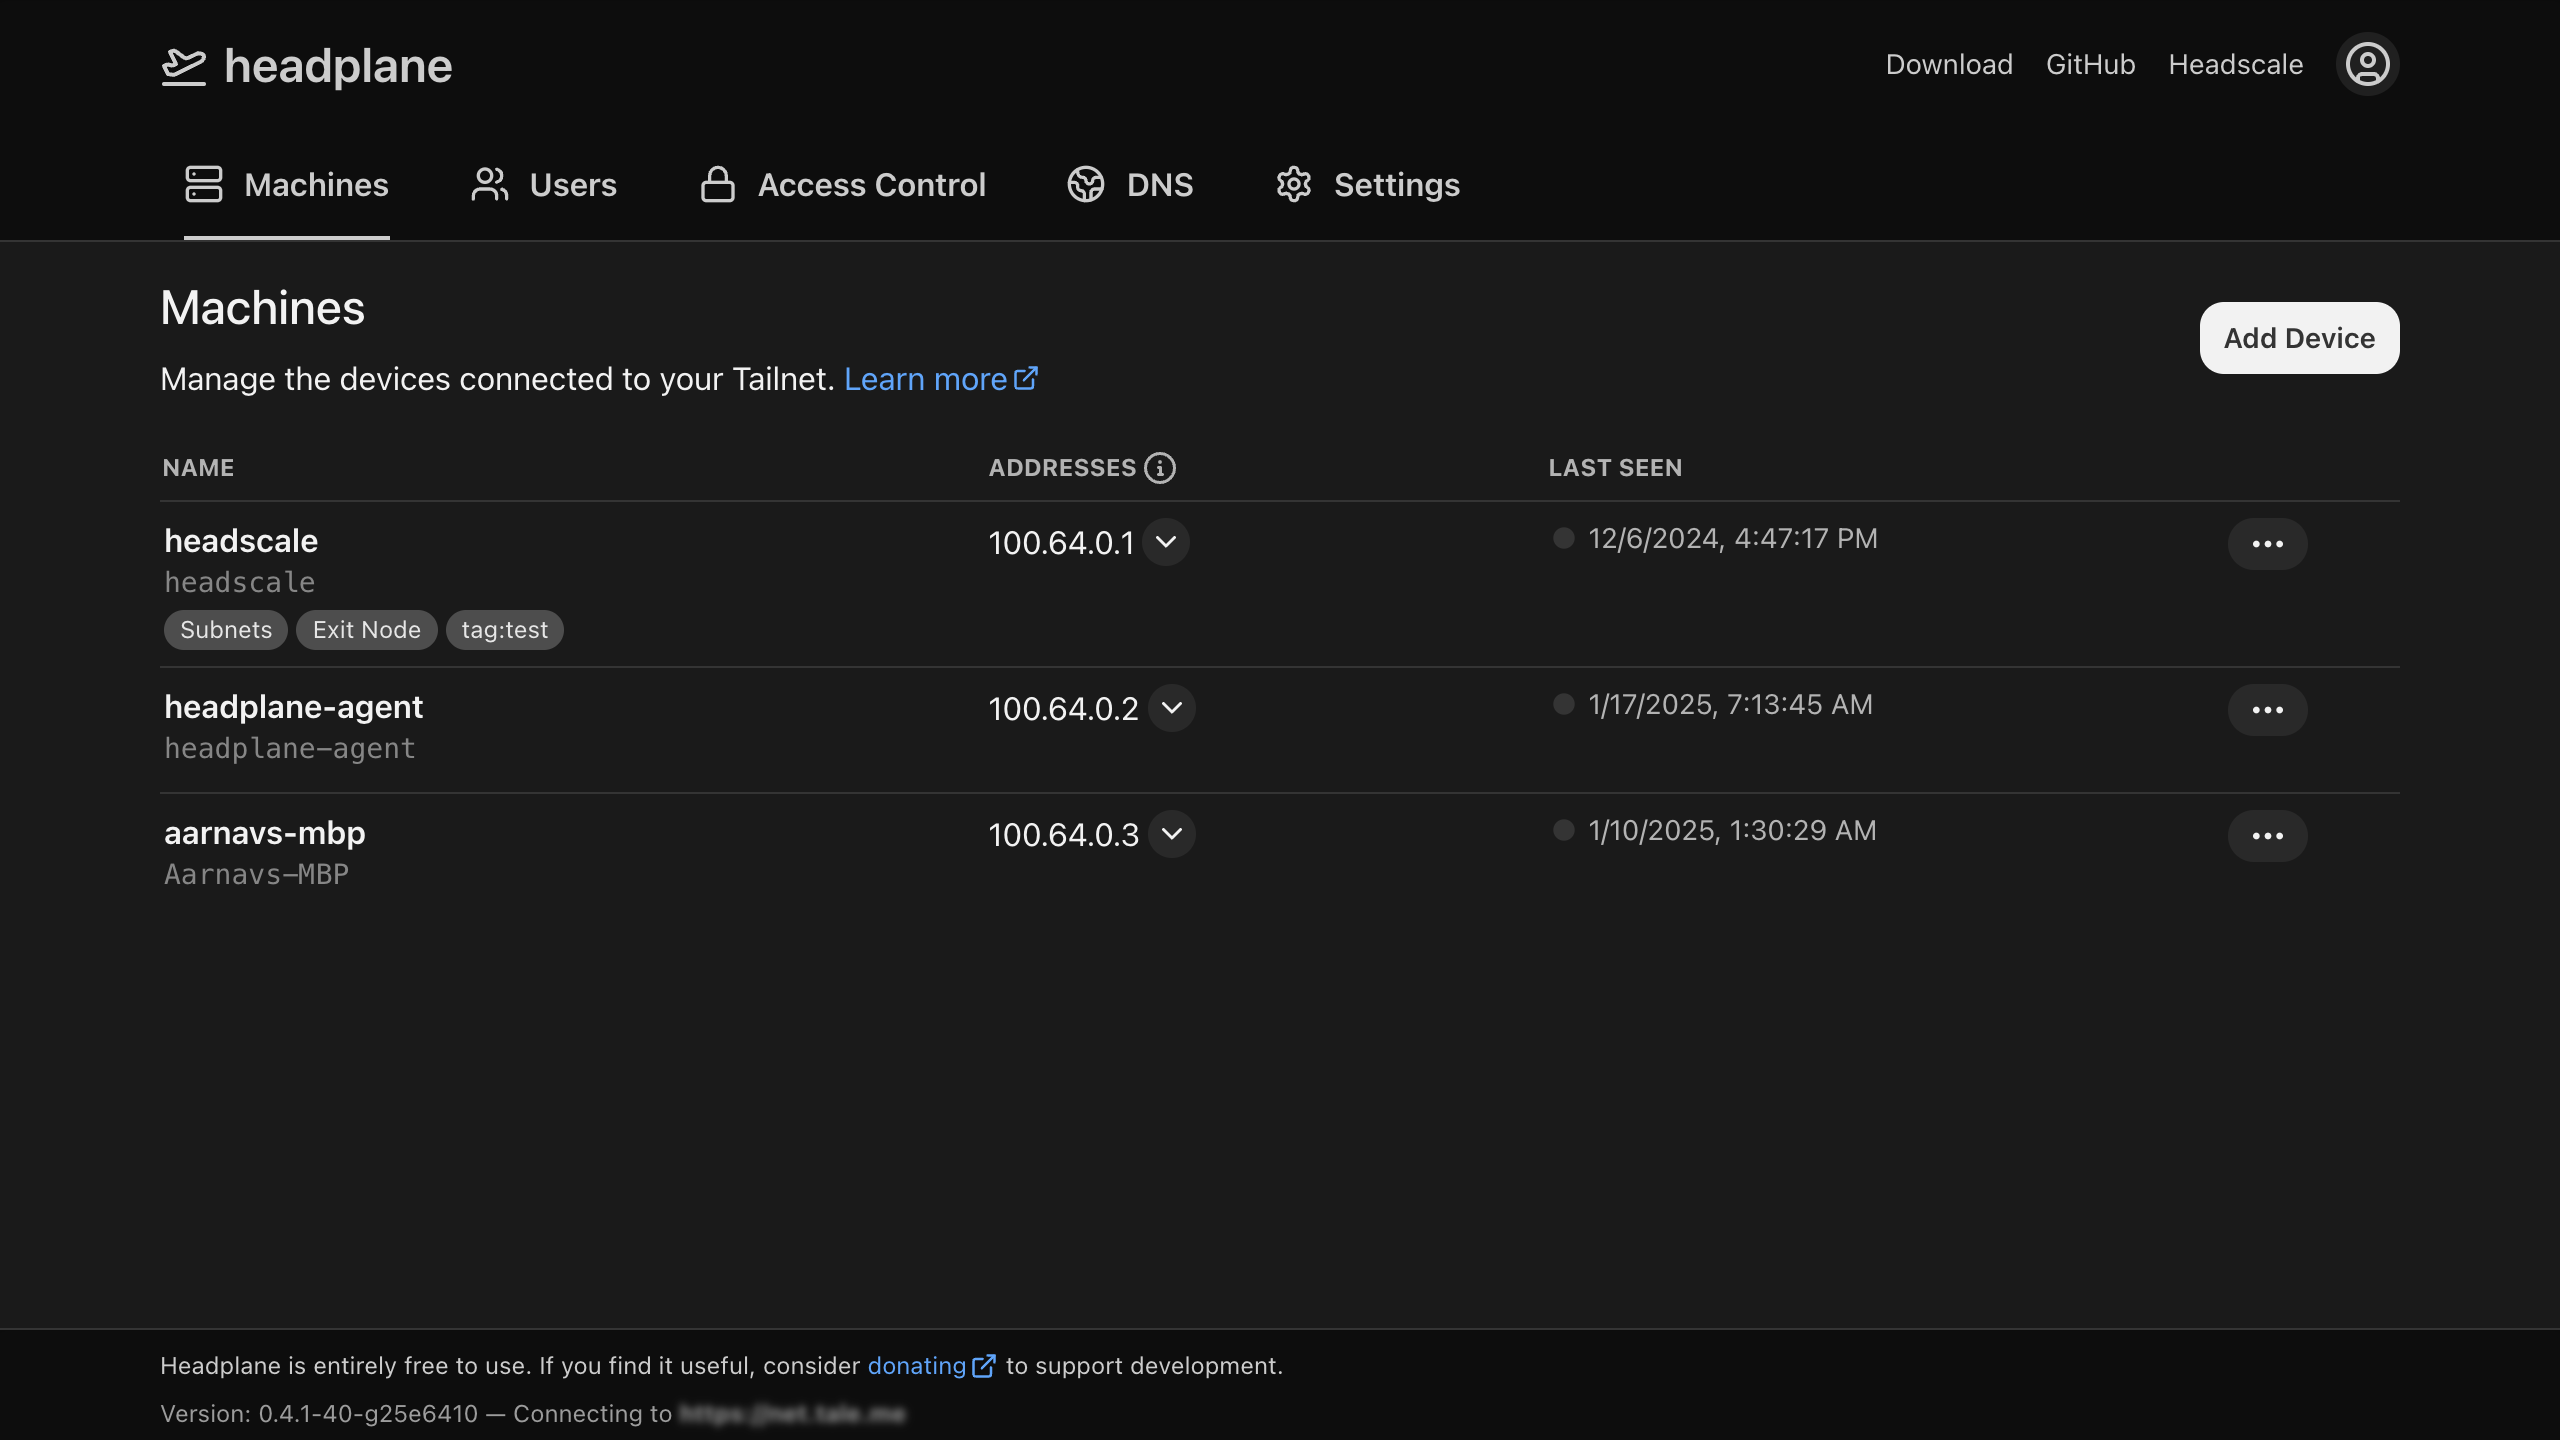
Task: Open the user profile avatar icon
Action: [2367, 65]
